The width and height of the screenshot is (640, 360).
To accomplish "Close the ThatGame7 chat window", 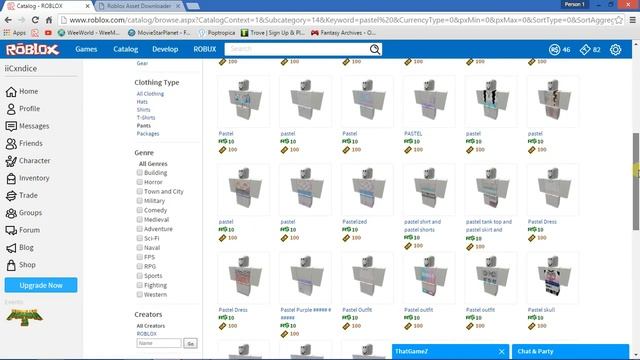I will [501, 351].
